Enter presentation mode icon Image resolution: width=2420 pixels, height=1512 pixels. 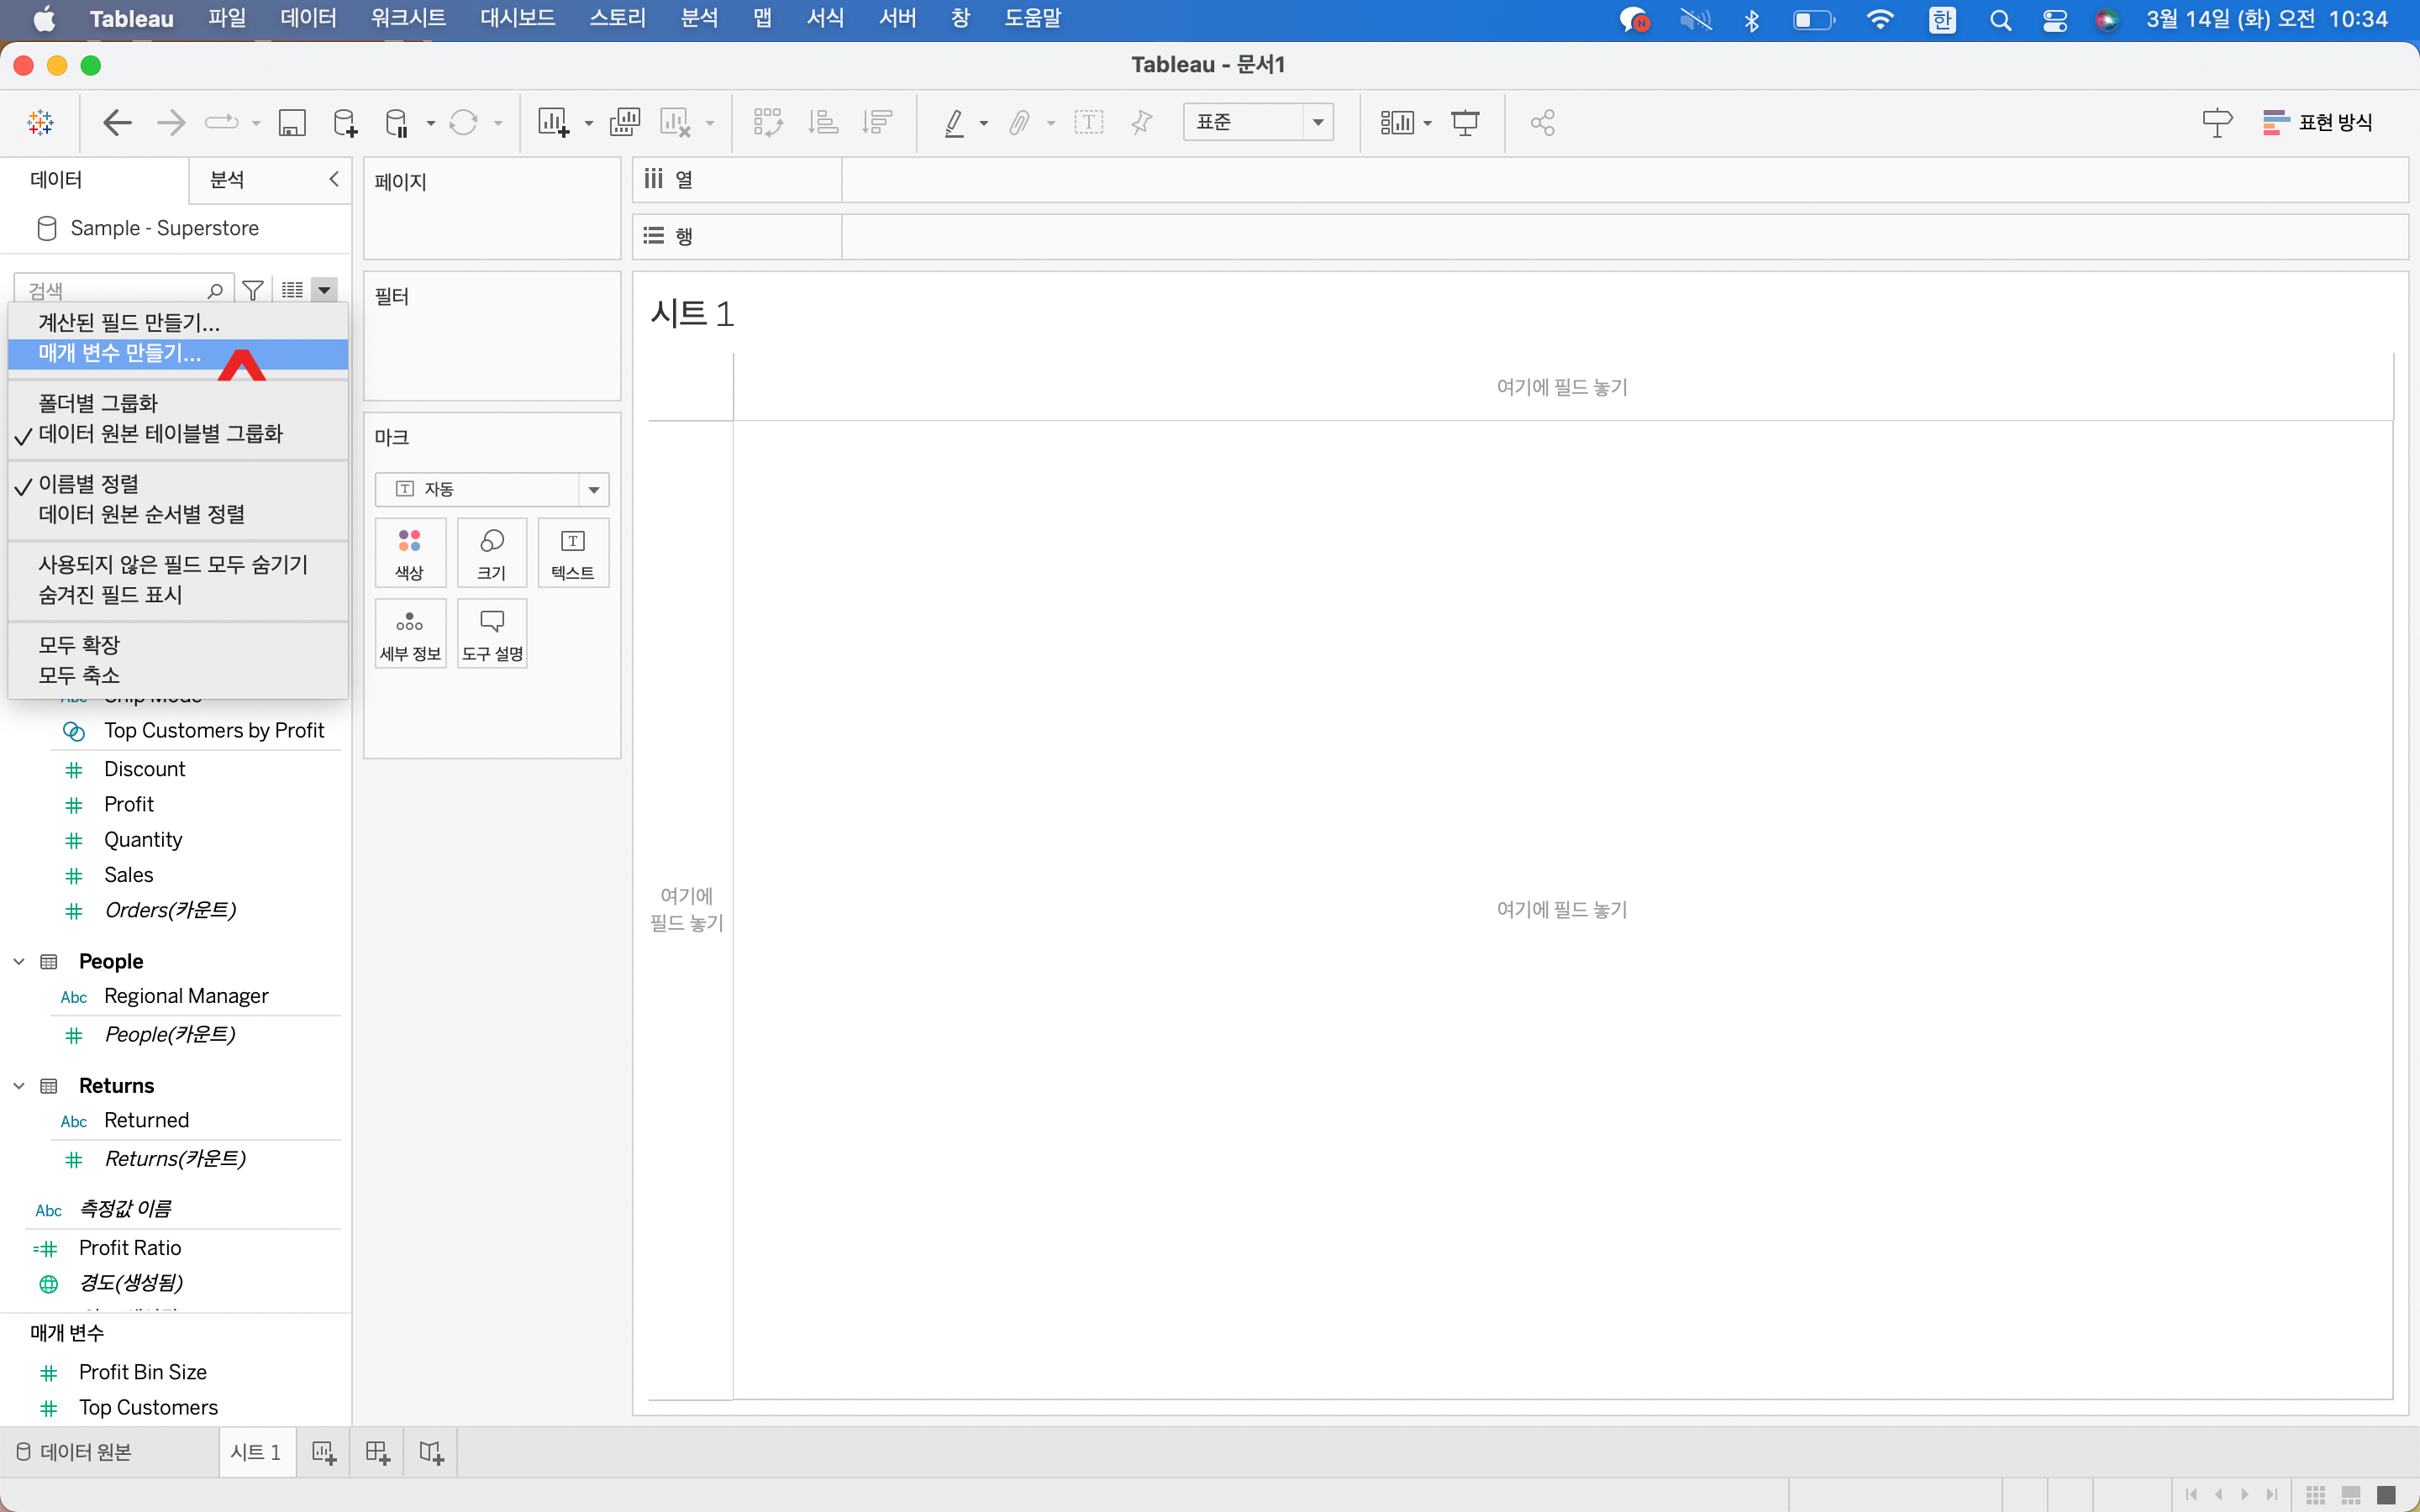click(1465, 122)
